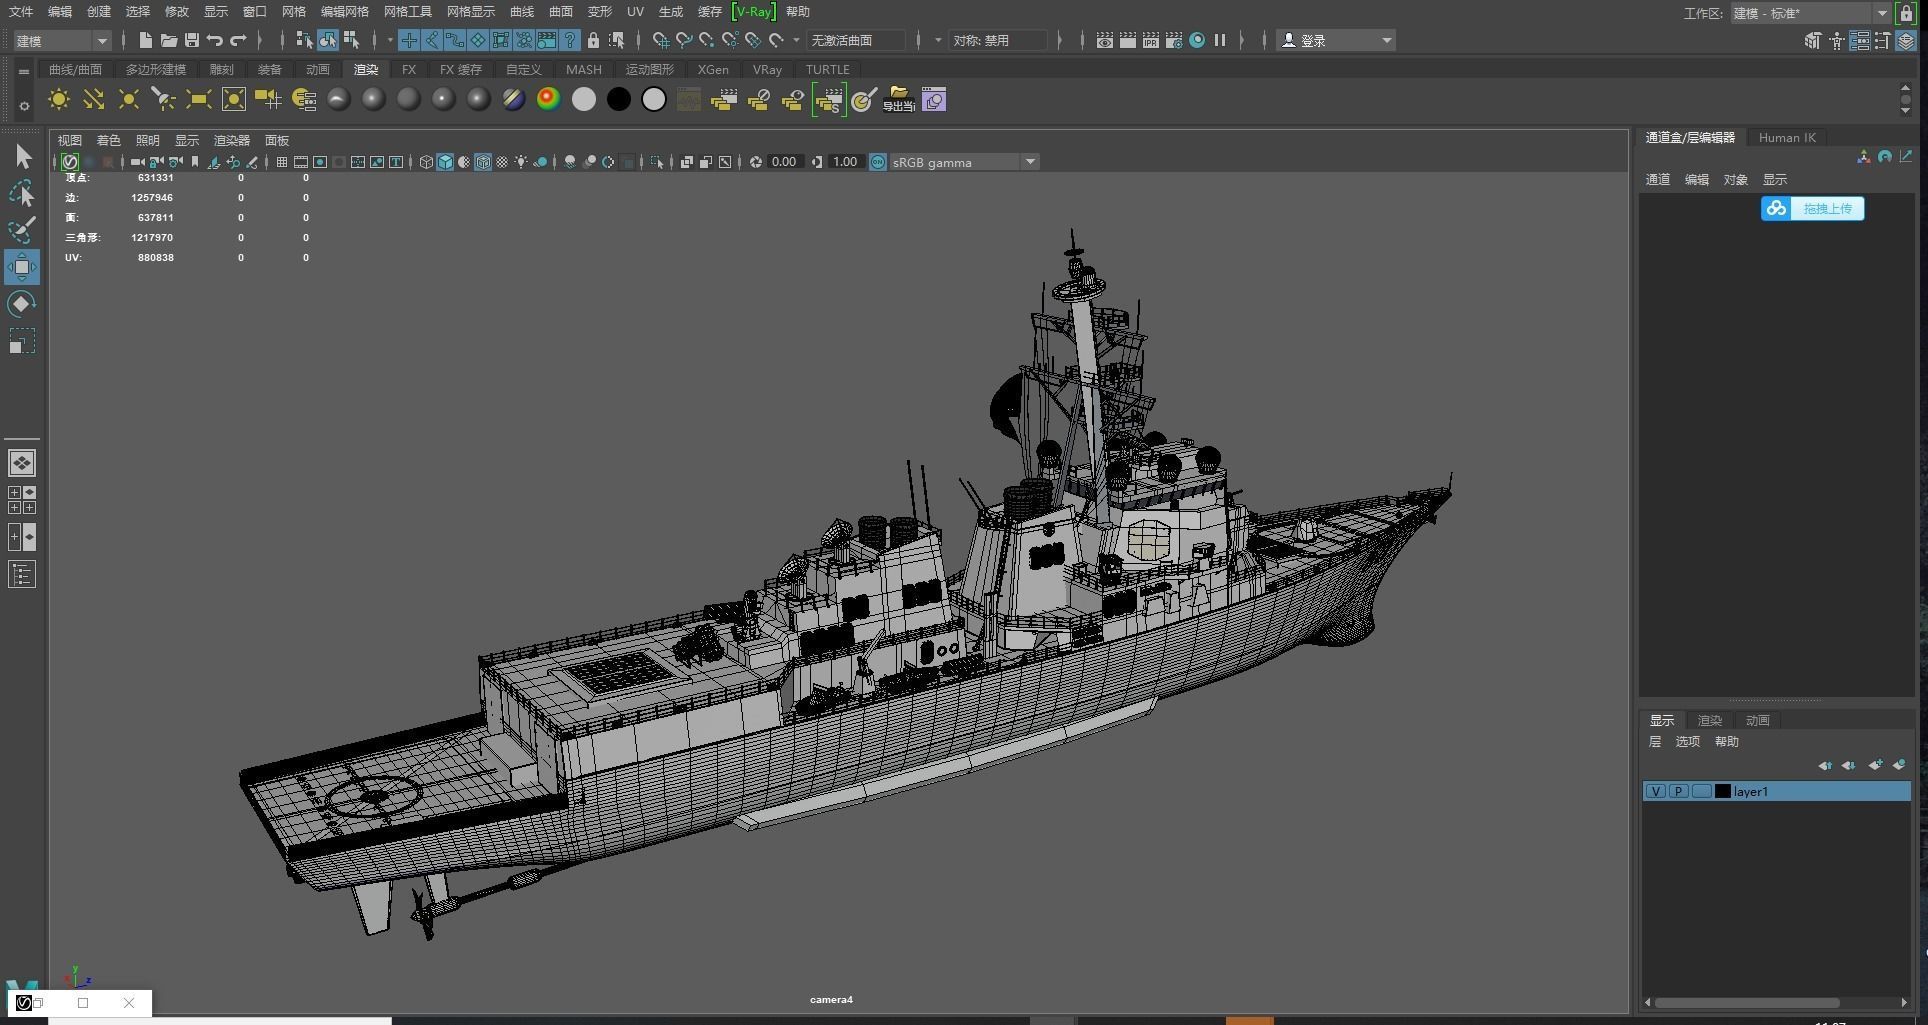1928x1025 pixels.
Task: Open the 文件 menu
Action: [x=21, y=12]
